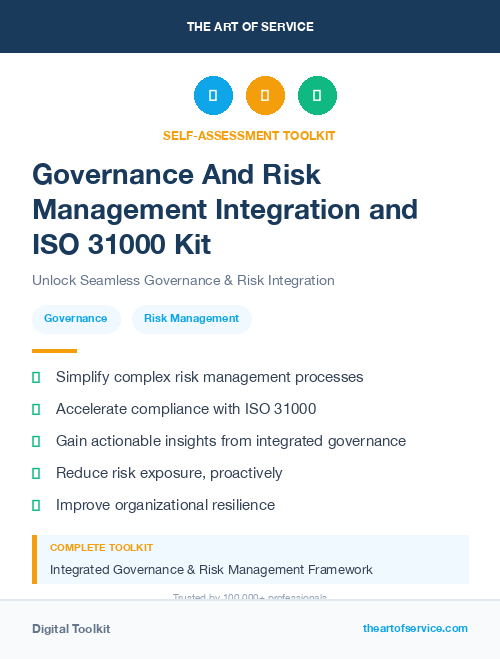Select the Risk Management tag

coord(192,319)
